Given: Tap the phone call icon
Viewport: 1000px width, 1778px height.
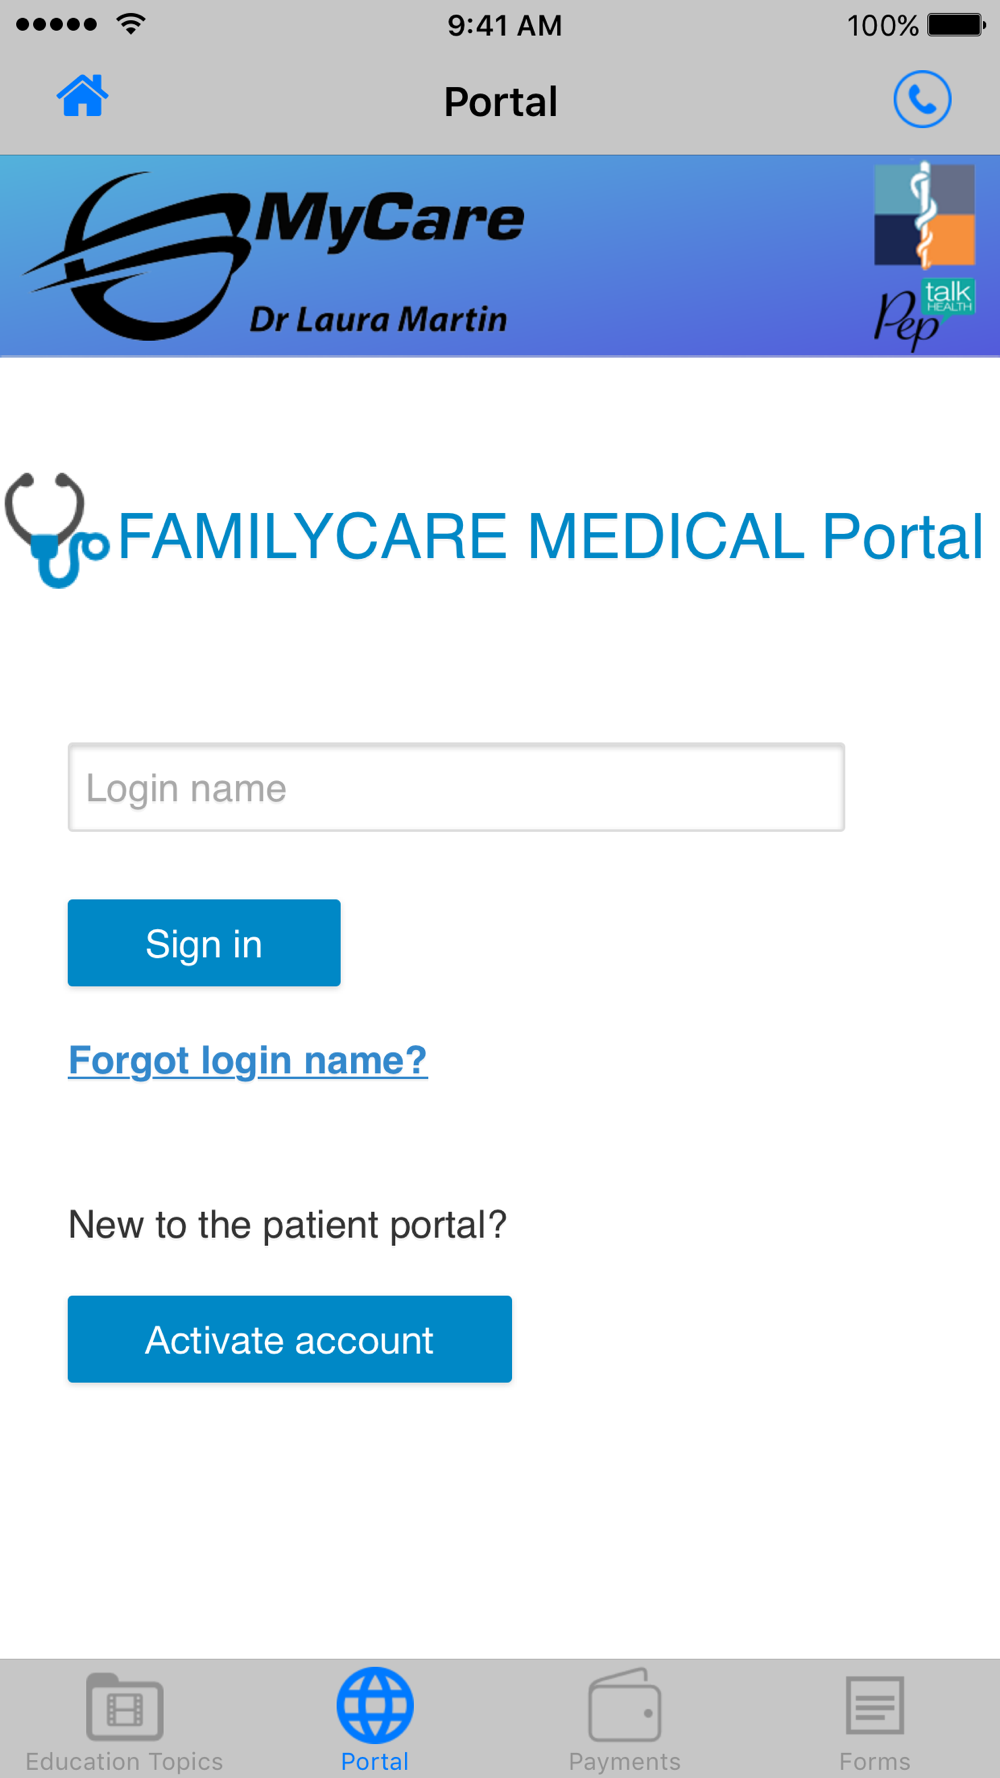Looking at the screenshot, I should [922, 99].
